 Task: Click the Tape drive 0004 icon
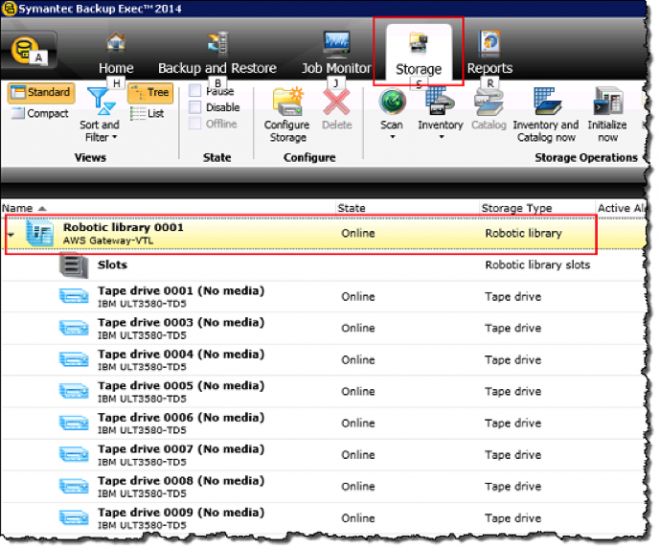point(74,359)
